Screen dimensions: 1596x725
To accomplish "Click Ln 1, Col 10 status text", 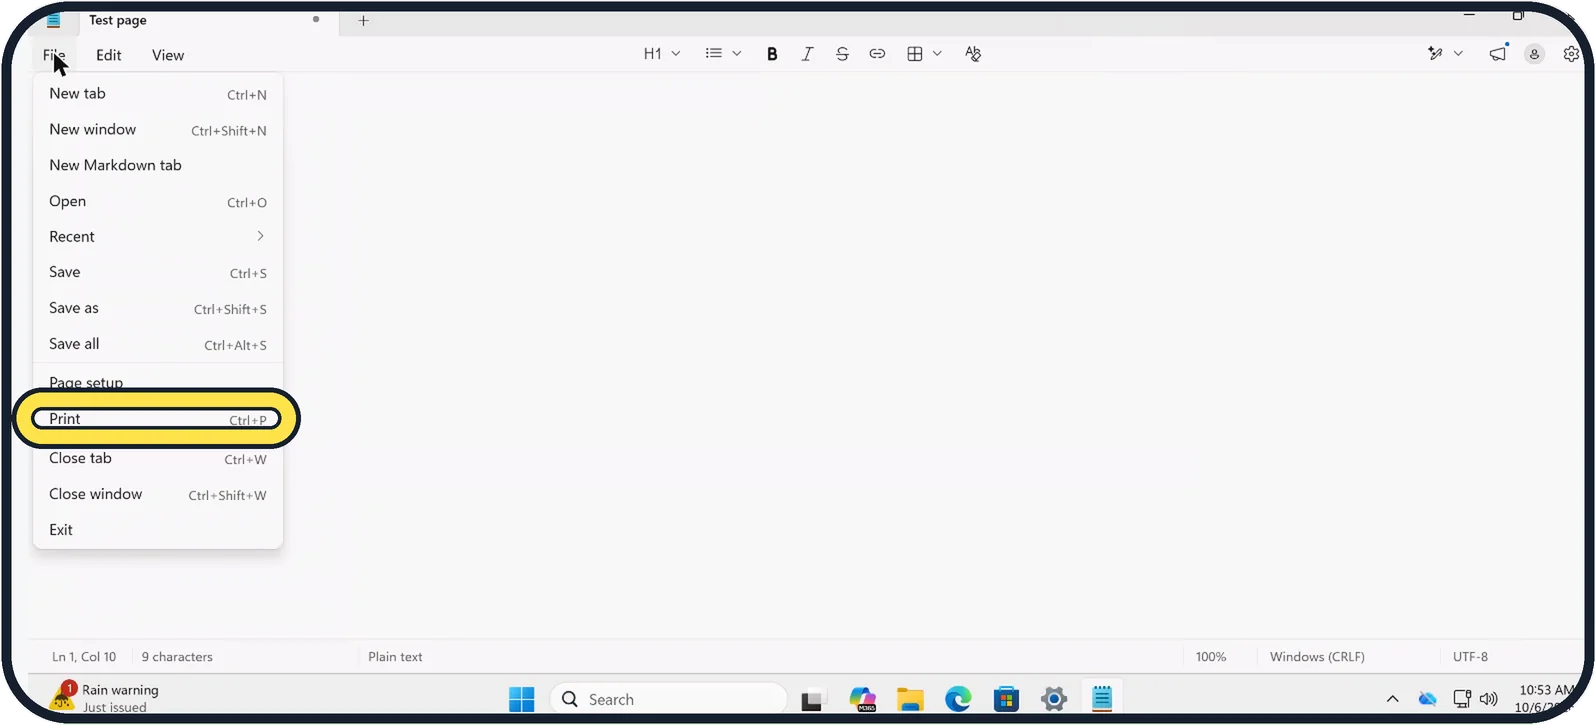I will (84, 657).
